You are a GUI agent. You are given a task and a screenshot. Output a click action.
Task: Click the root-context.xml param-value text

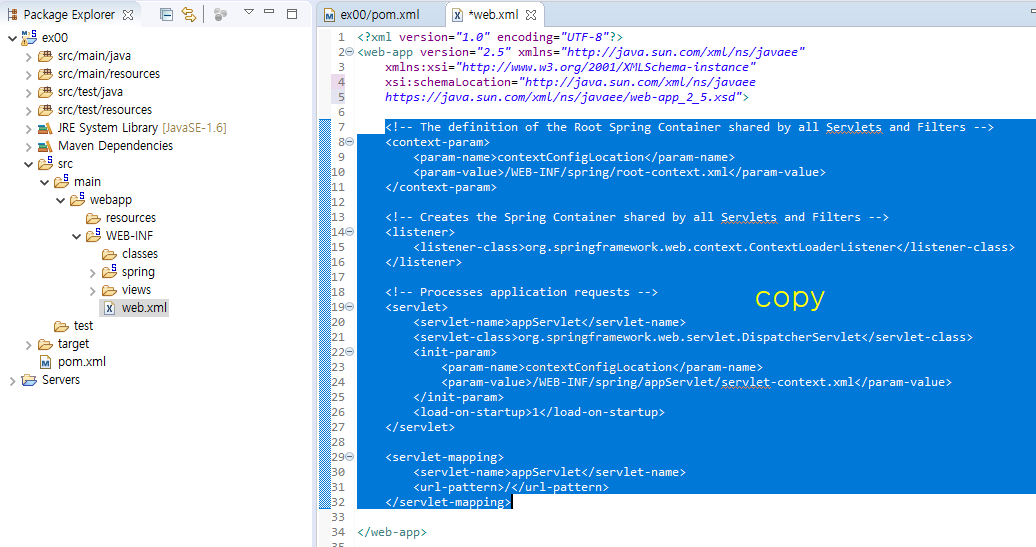619,172
